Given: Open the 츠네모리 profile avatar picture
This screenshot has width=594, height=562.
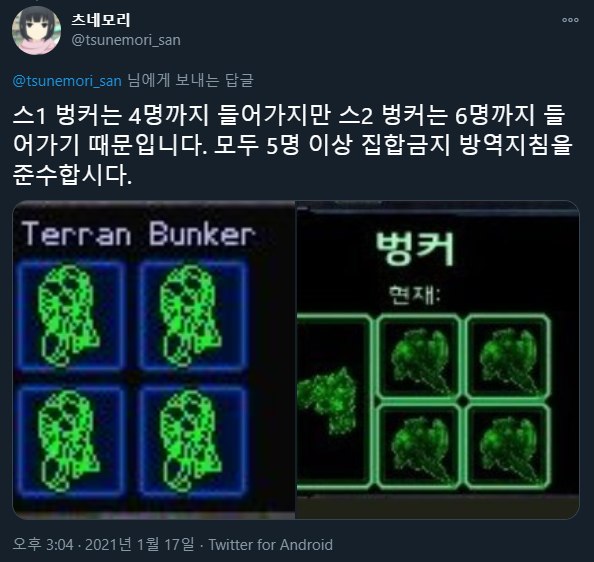Looking at the screenshot, I should pyautogui.click(x=36, y=30).
